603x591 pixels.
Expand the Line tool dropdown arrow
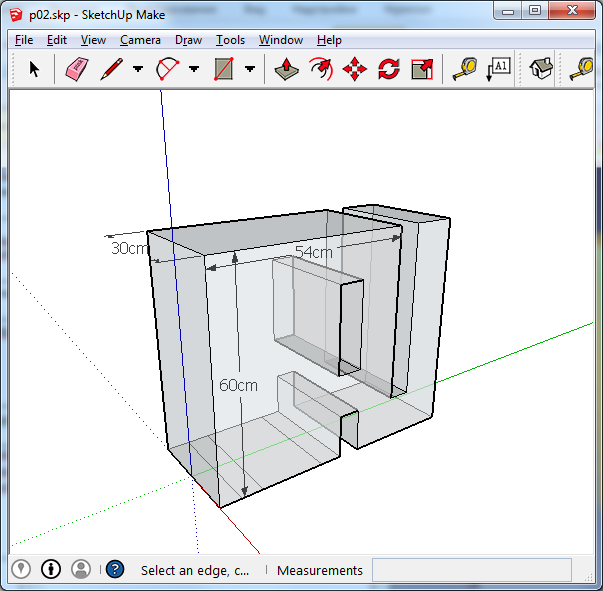pos(138,70)
